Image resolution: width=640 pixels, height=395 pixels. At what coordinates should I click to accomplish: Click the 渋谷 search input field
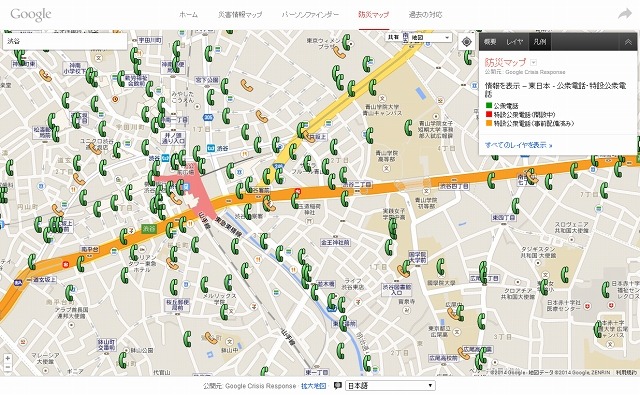click(65, 41)
